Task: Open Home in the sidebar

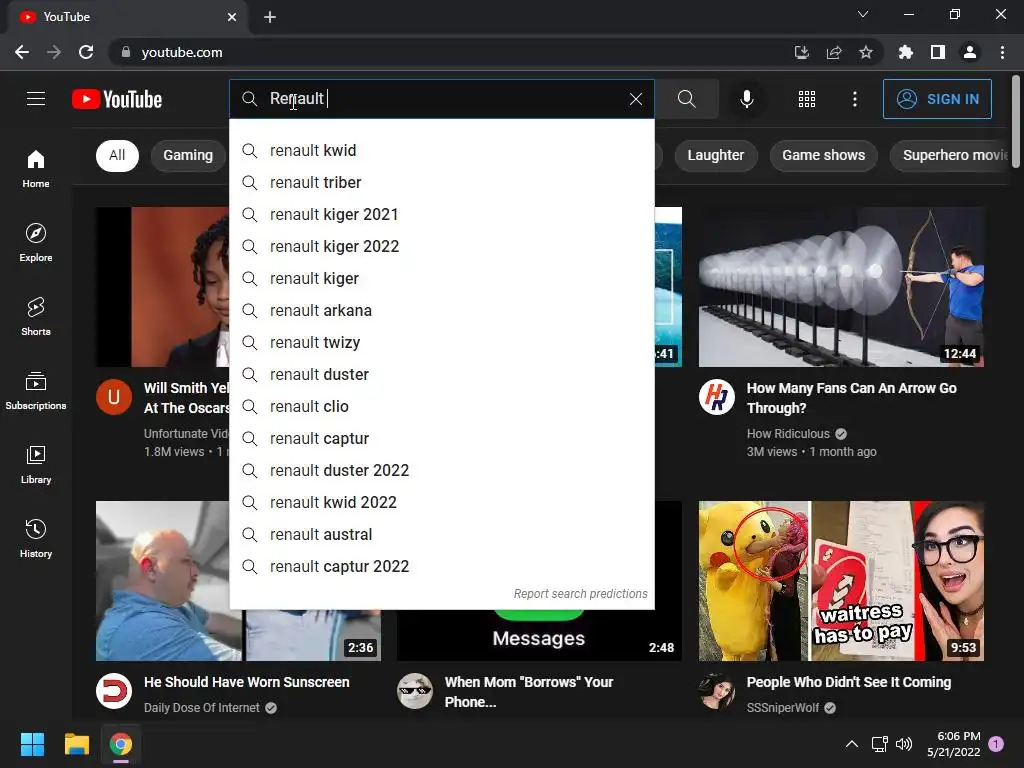Action: (36, 169)
